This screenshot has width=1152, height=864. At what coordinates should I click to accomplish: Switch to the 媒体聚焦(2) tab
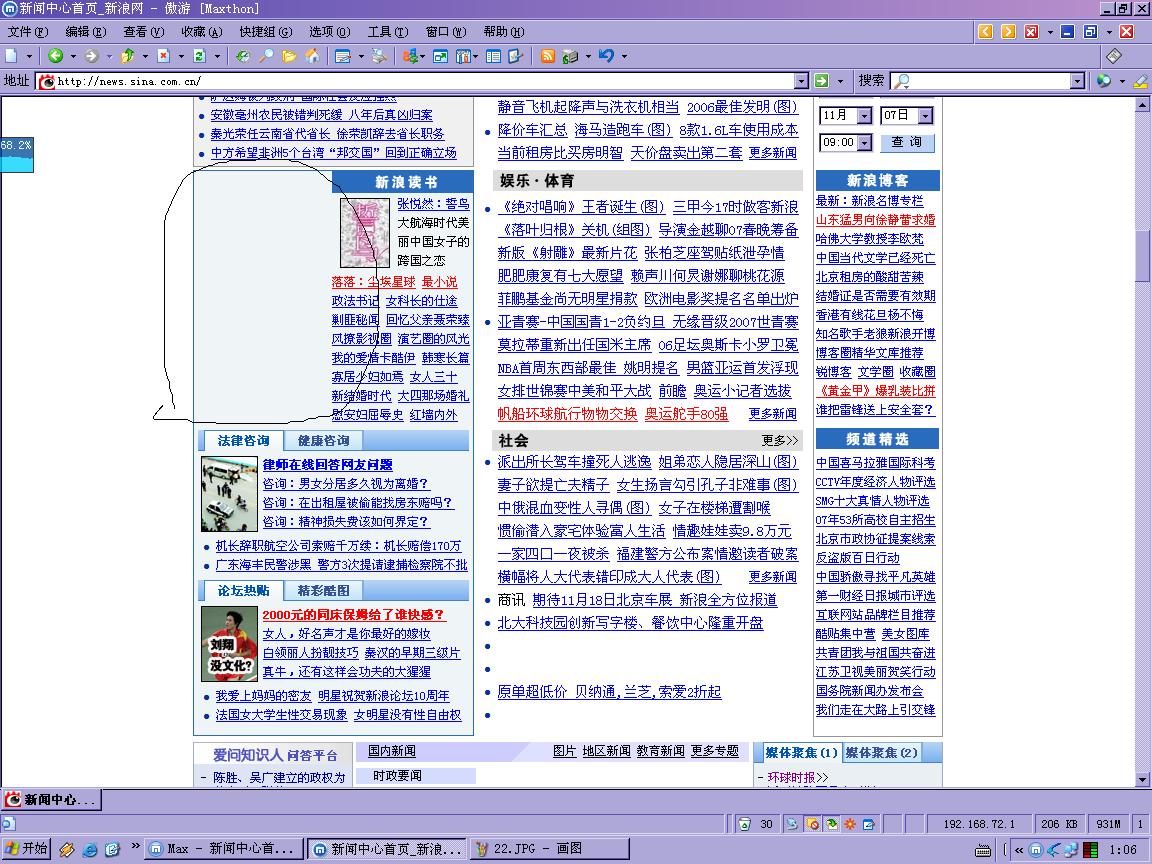(x=881, y=752)
